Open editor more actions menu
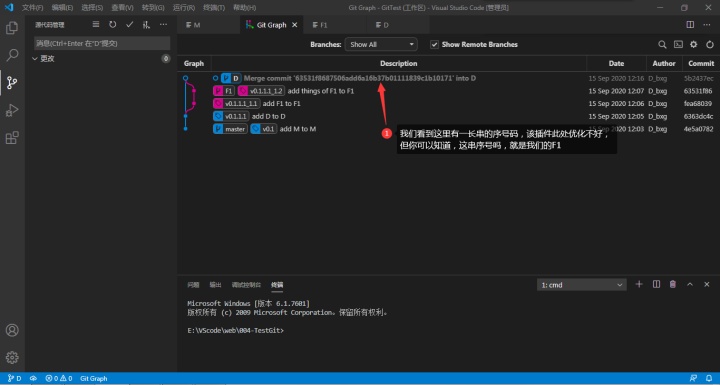 707,24
